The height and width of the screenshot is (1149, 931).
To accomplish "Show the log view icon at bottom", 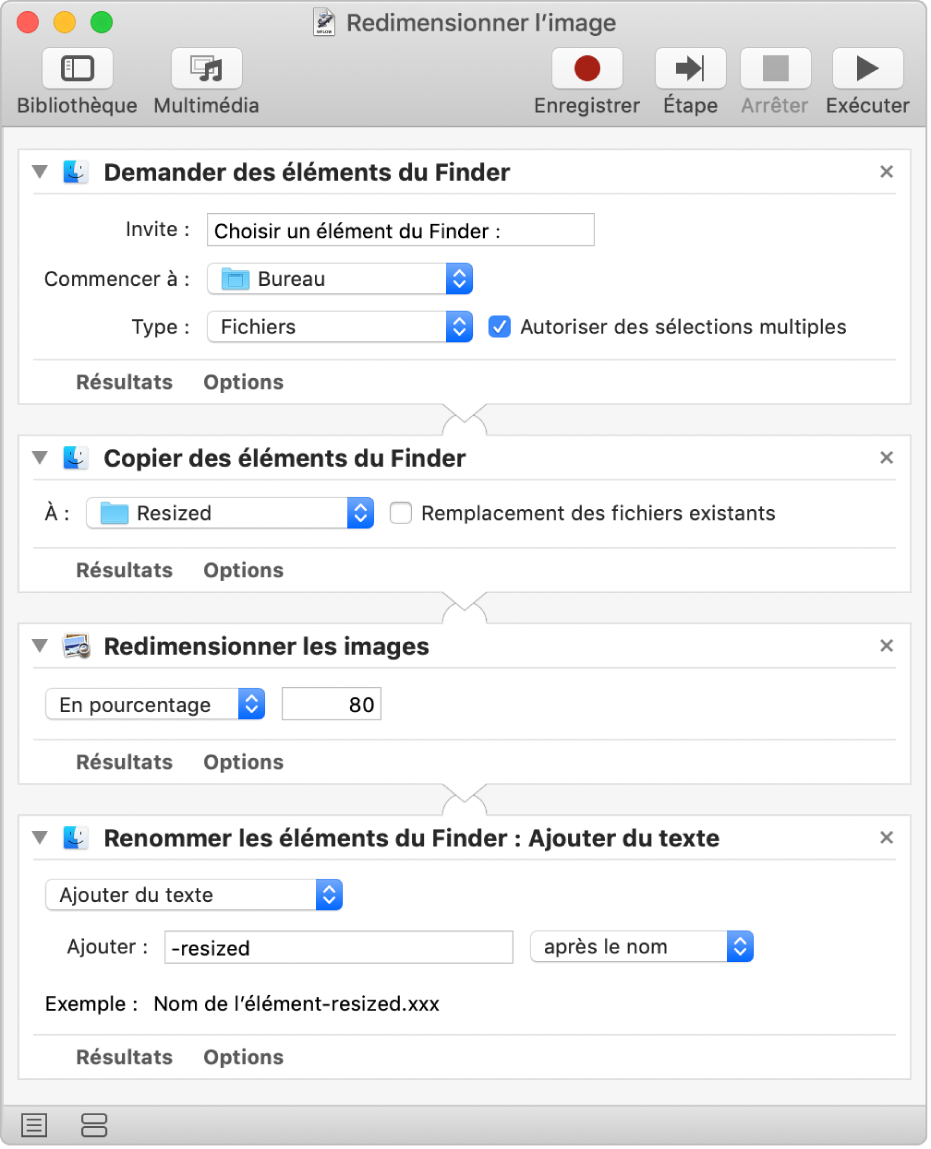I will point(34,1125).
